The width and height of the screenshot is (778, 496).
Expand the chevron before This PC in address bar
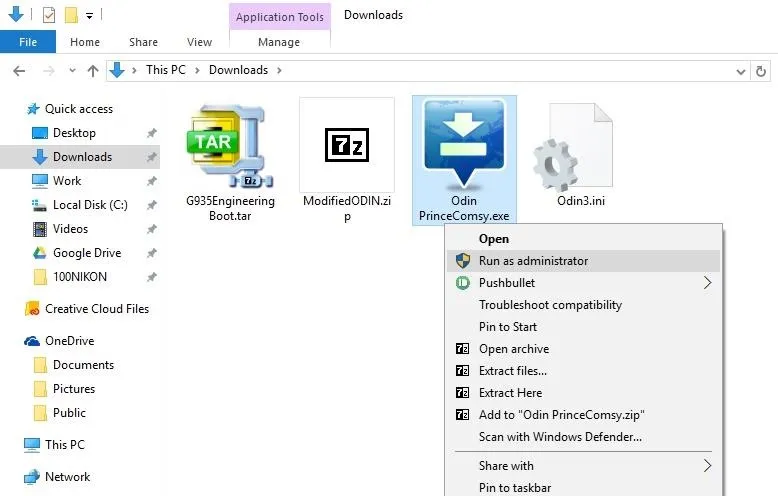click(x=134, y=70)
